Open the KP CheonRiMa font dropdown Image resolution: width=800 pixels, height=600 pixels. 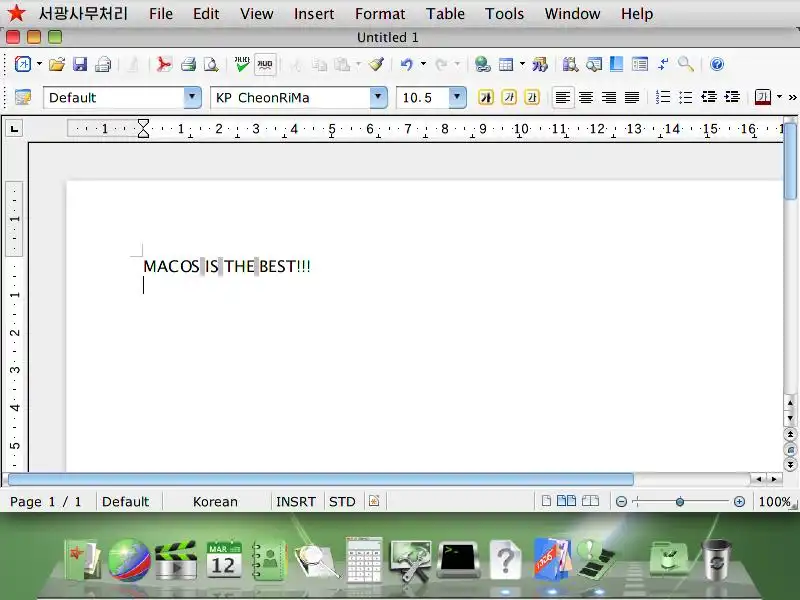378,97
